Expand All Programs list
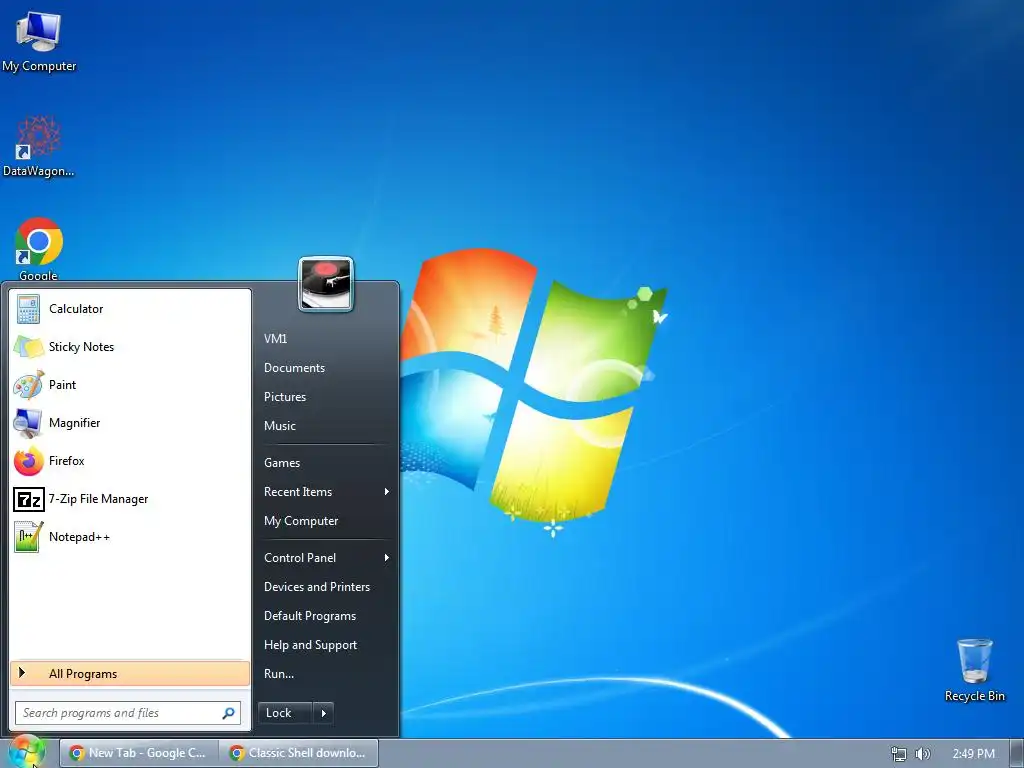Screen dimensions: 1024x768 130,674
